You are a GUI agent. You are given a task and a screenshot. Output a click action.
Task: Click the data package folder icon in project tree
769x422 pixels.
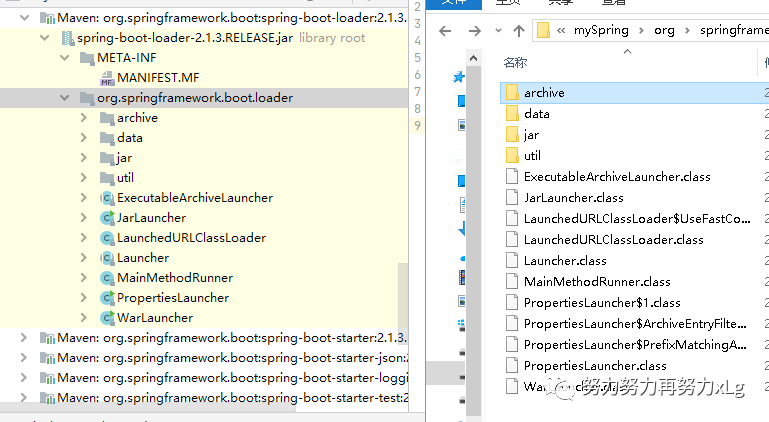pos(107,138)
